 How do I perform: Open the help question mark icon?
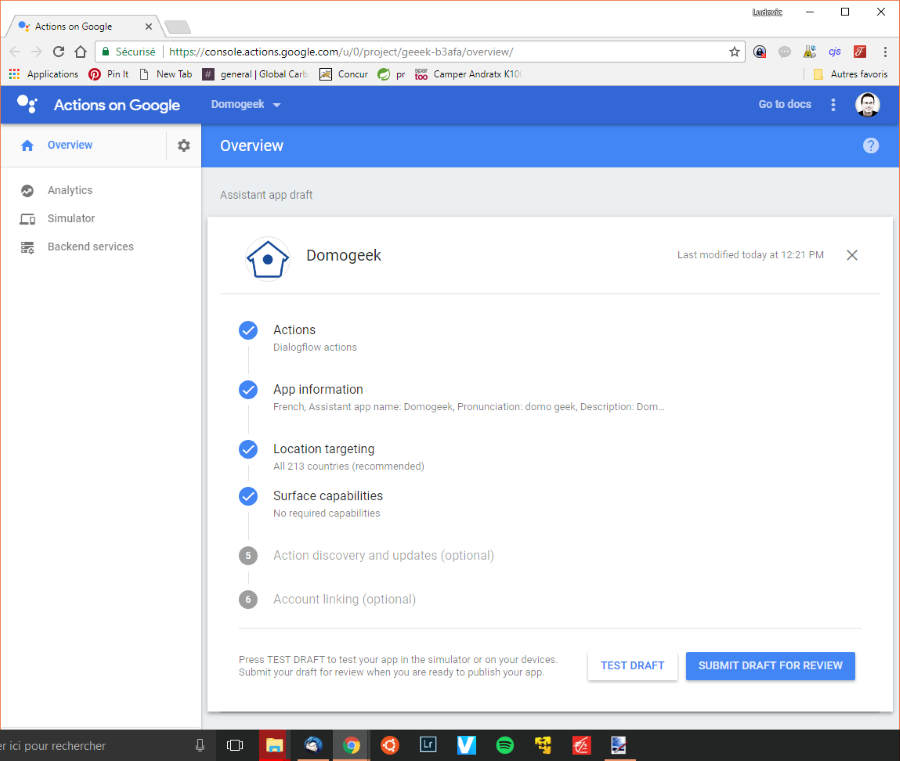(870, 146)
